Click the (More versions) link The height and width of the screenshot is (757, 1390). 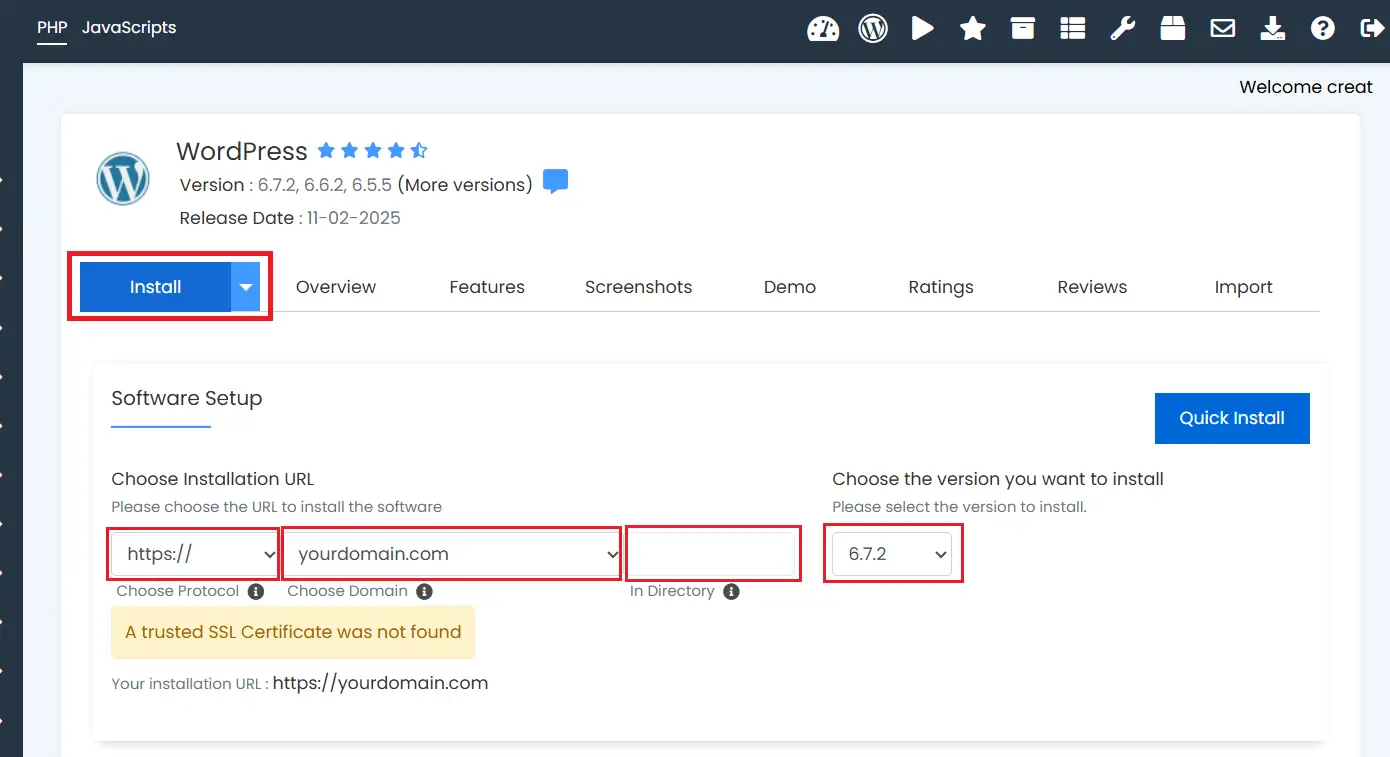(464, 185)
